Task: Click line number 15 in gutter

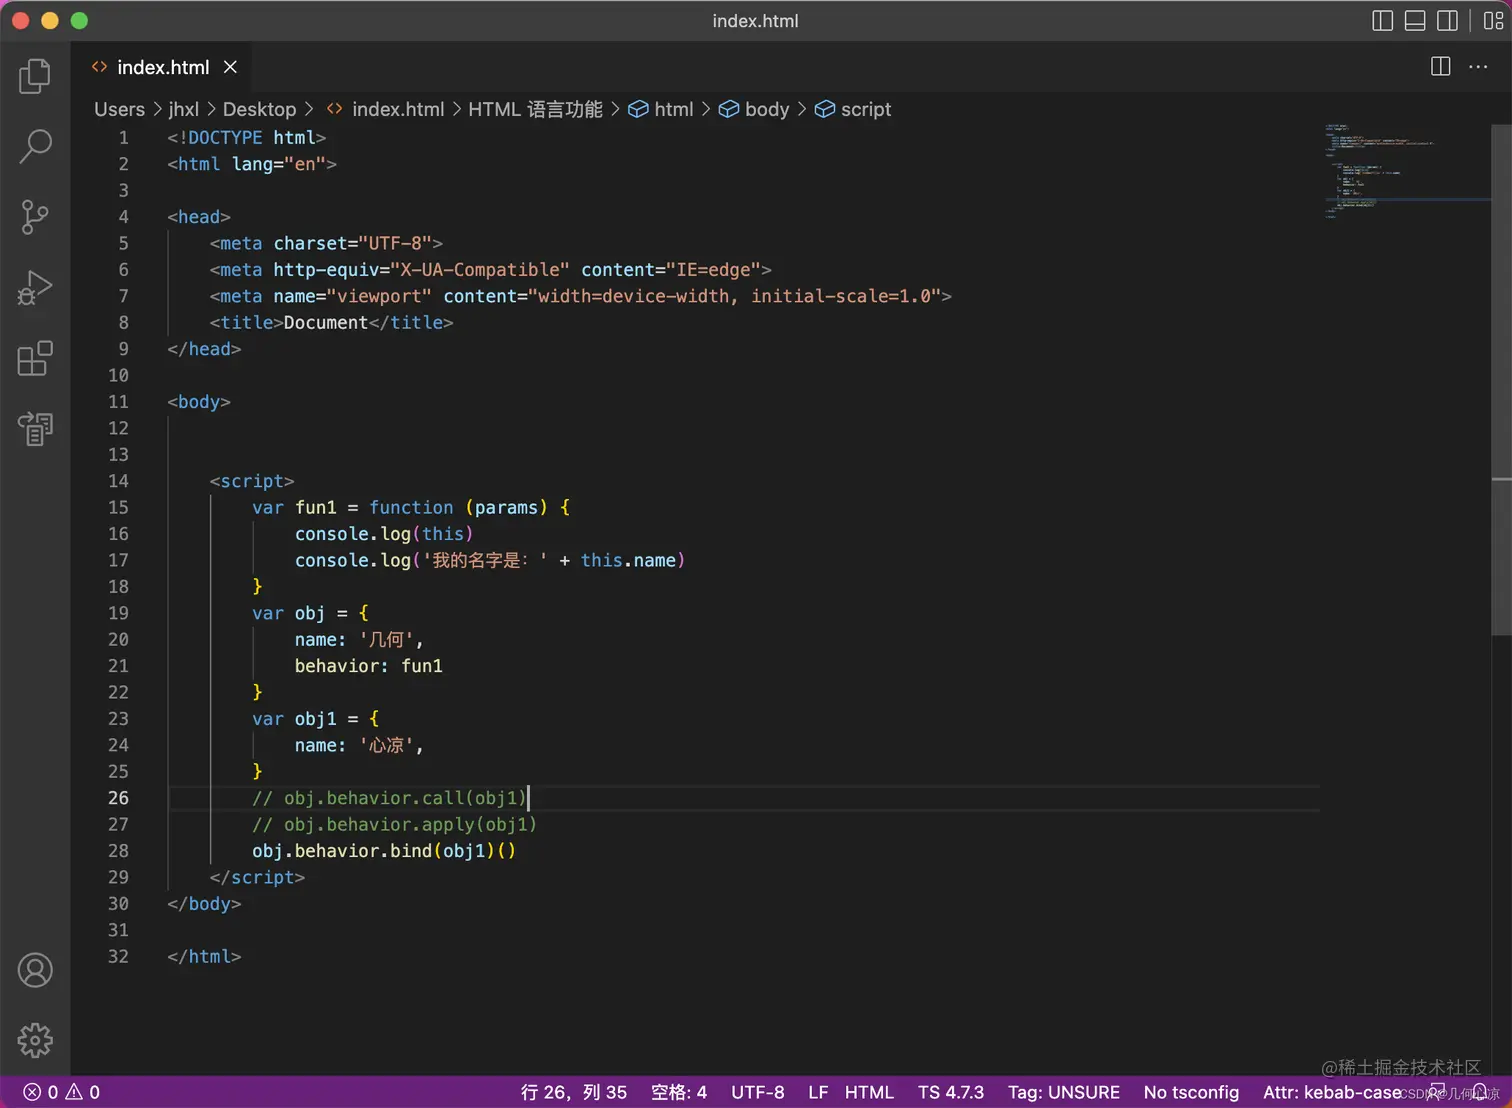Action: (x=118, y=508)
